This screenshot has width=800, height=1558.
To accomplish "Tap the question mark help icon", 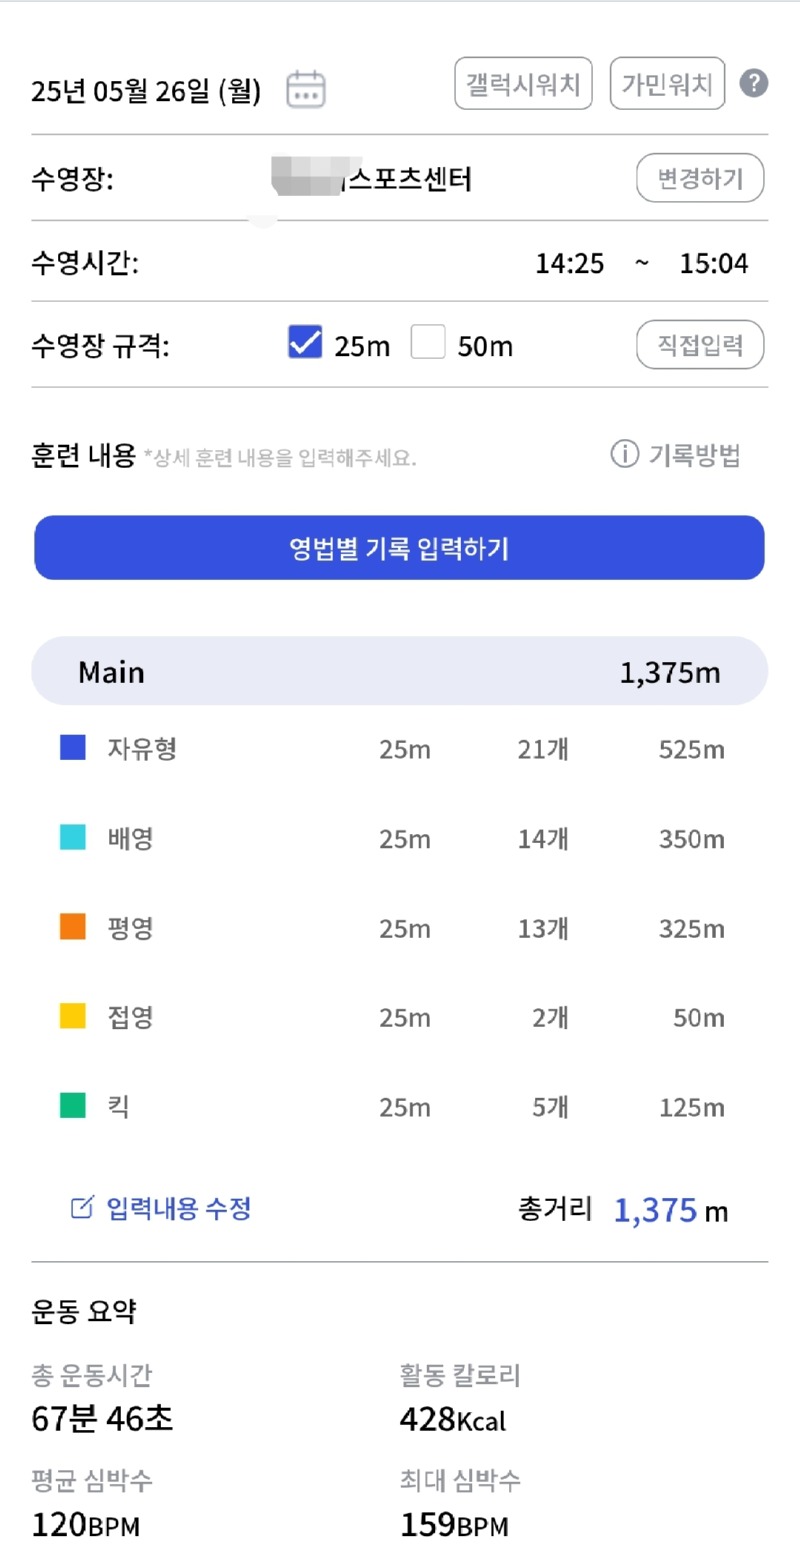I will tap(754, 83).
